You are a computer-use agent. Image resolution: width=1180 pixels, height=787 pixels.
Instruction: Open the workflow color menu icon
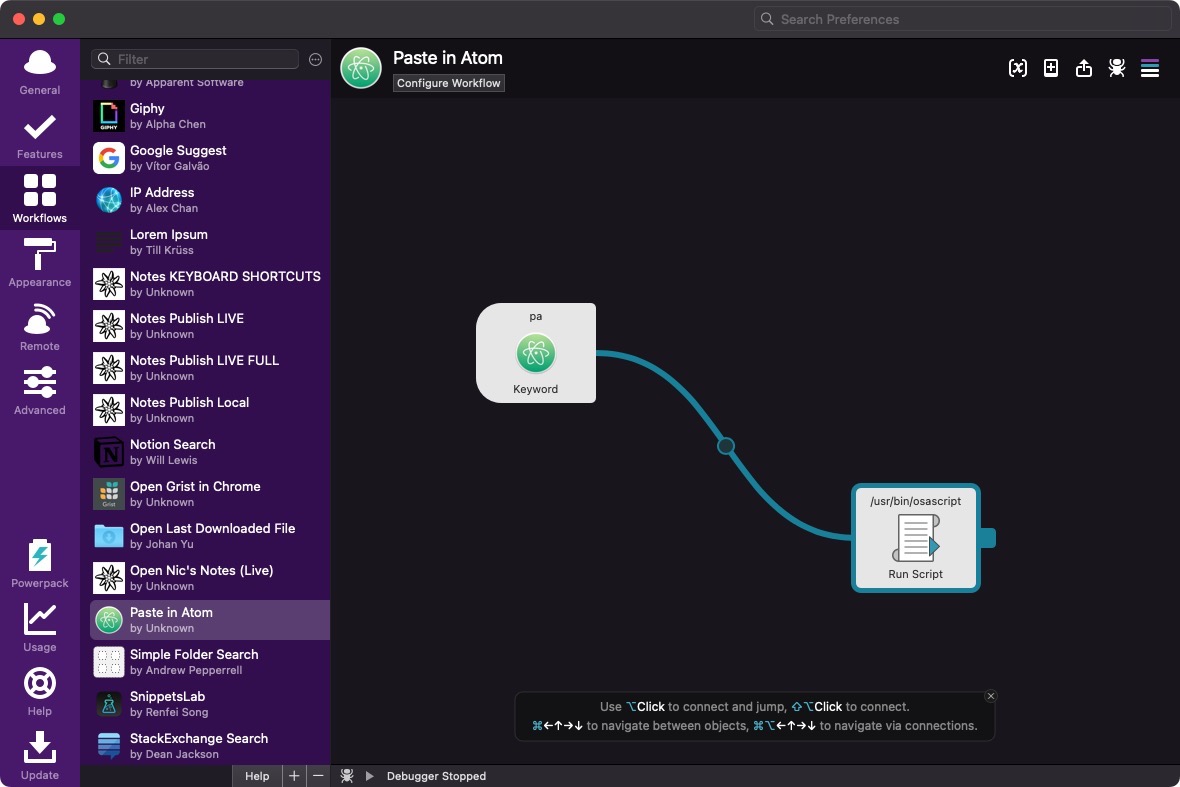pos(1150,68)
